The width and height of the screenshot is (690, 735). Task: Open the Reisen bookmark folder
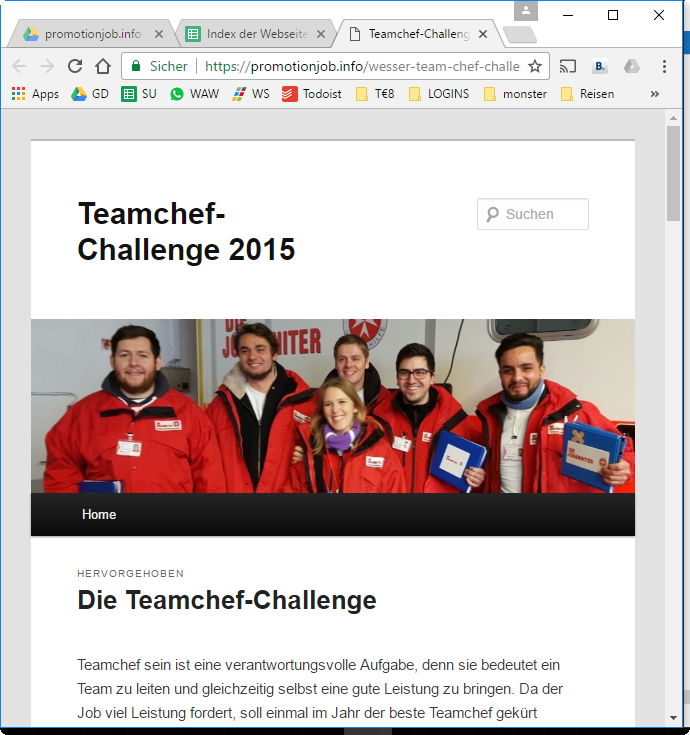coord(587,94)
